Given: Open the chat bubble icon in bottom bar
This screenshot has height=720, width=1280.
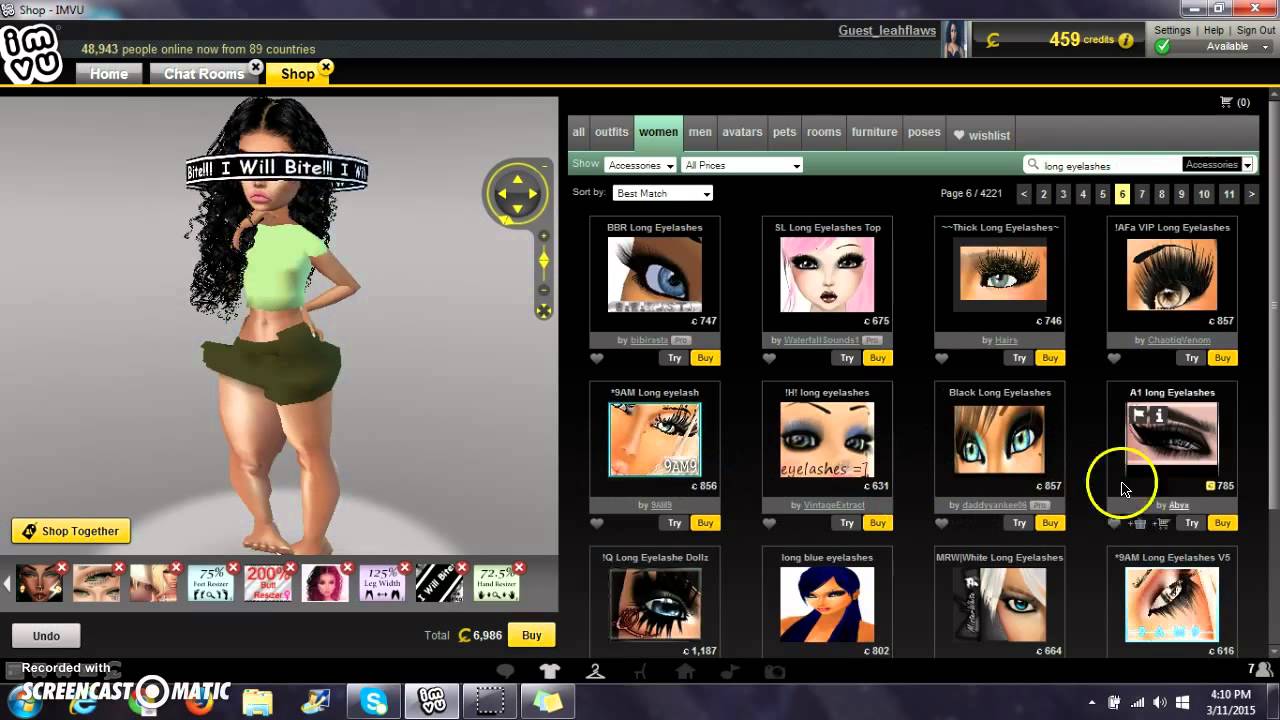Looking at the screenshot, I should [505, 671].
